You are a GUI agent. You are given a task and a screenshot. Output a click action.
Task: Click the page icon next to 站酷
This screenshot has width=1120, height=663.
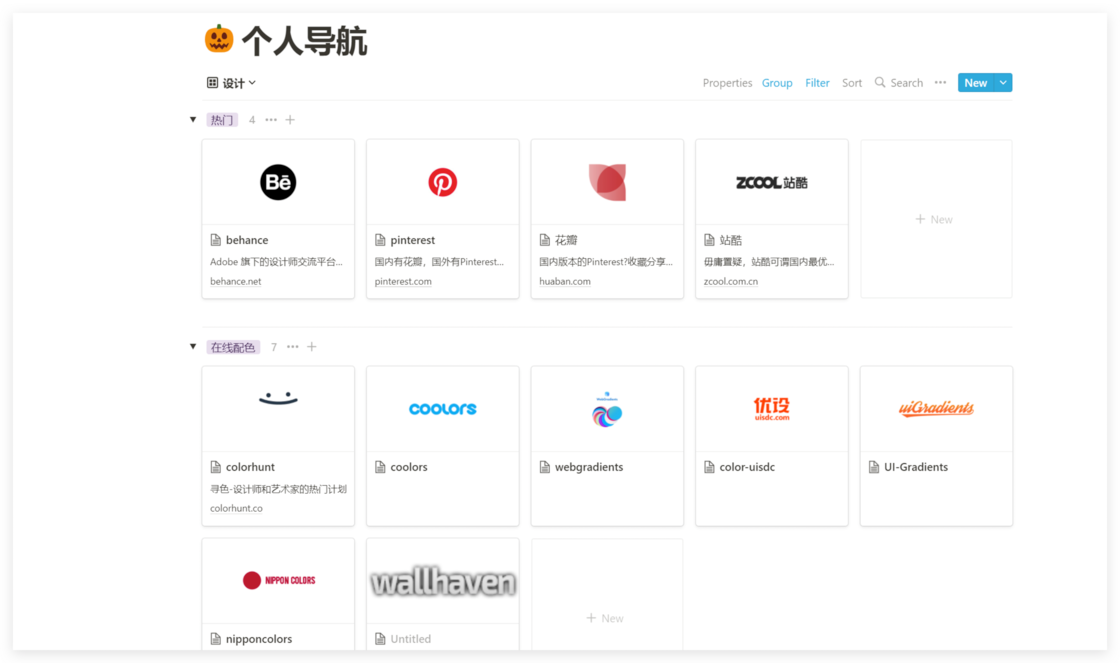click(x=709, y=240)
